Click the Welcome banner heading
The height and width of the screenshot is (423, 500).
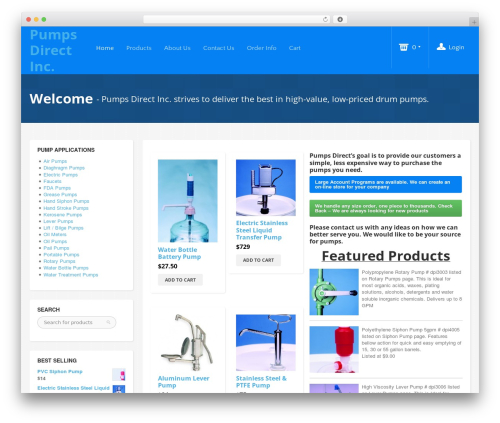[61, 99]
